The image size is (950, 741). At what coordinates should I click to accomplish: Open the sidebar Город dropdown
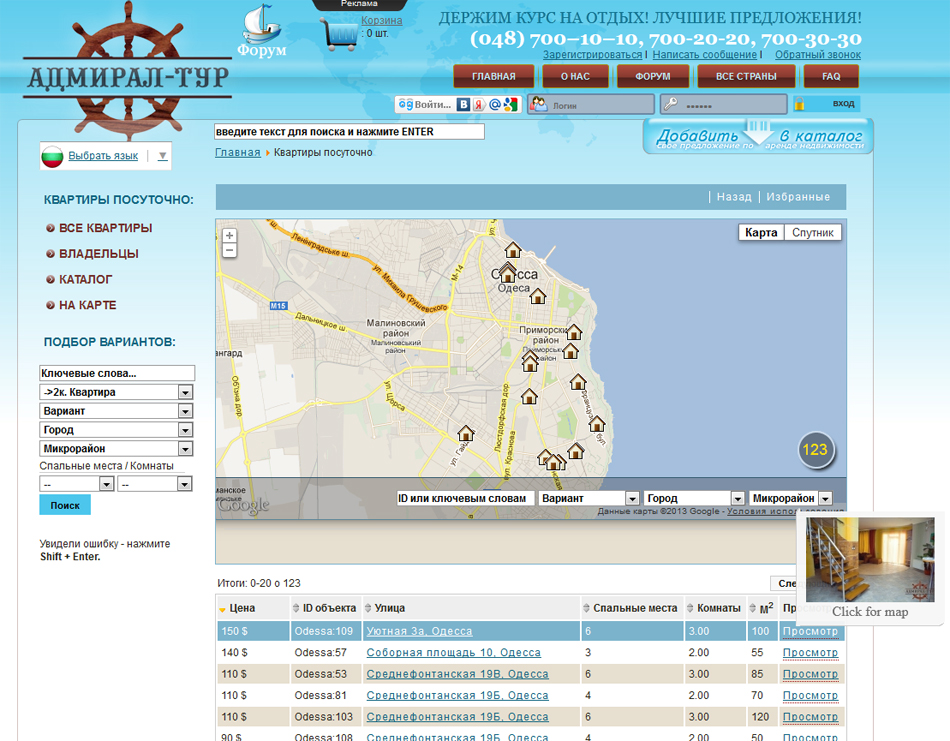(185, 430)
